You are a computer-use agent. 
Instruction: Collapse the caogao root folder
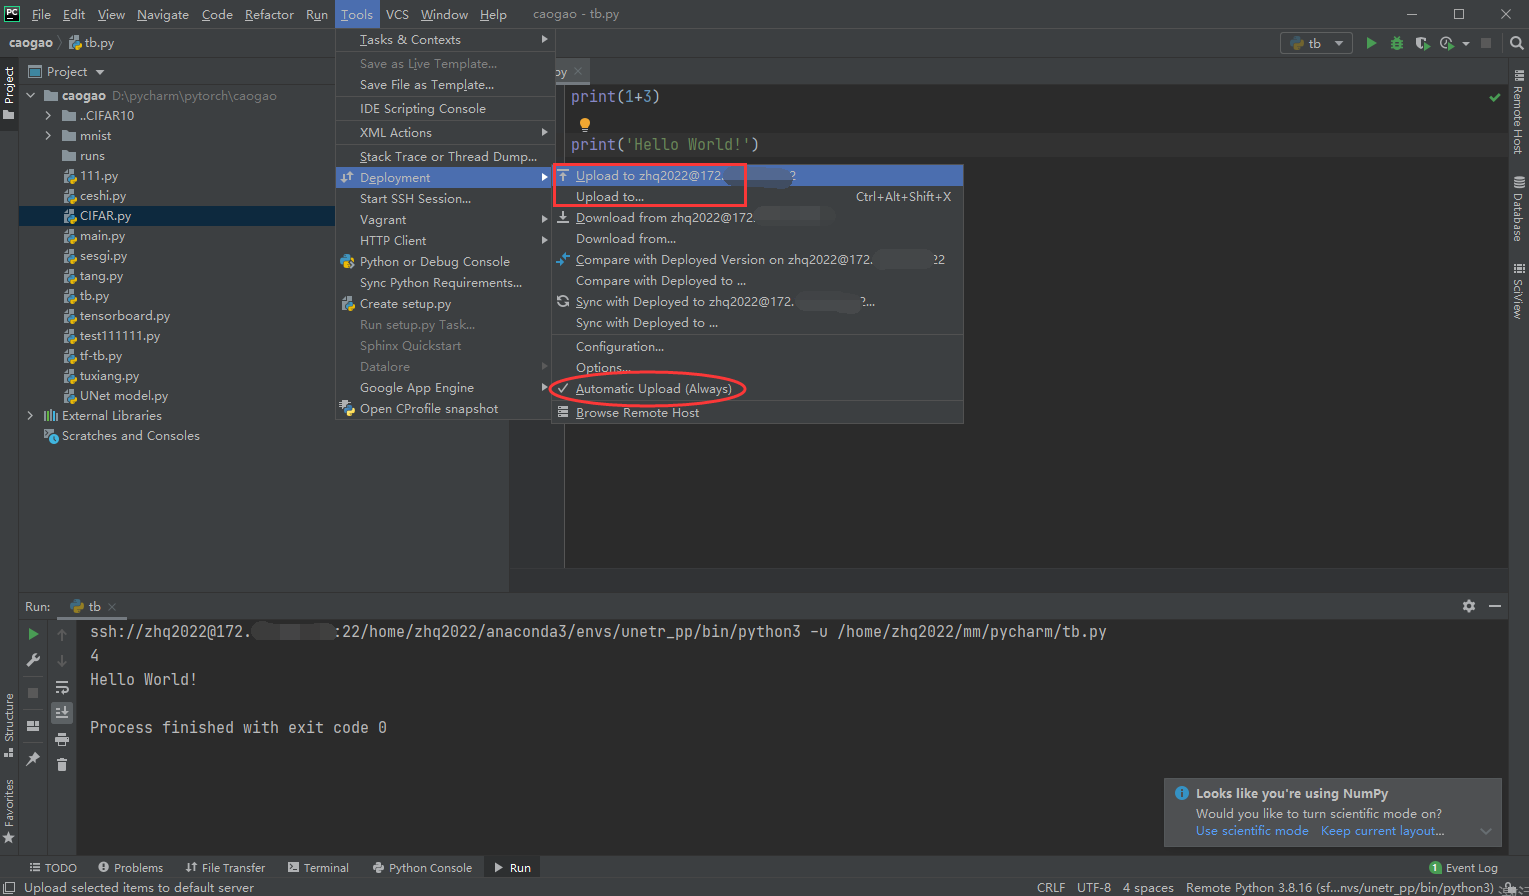point(31,96)
